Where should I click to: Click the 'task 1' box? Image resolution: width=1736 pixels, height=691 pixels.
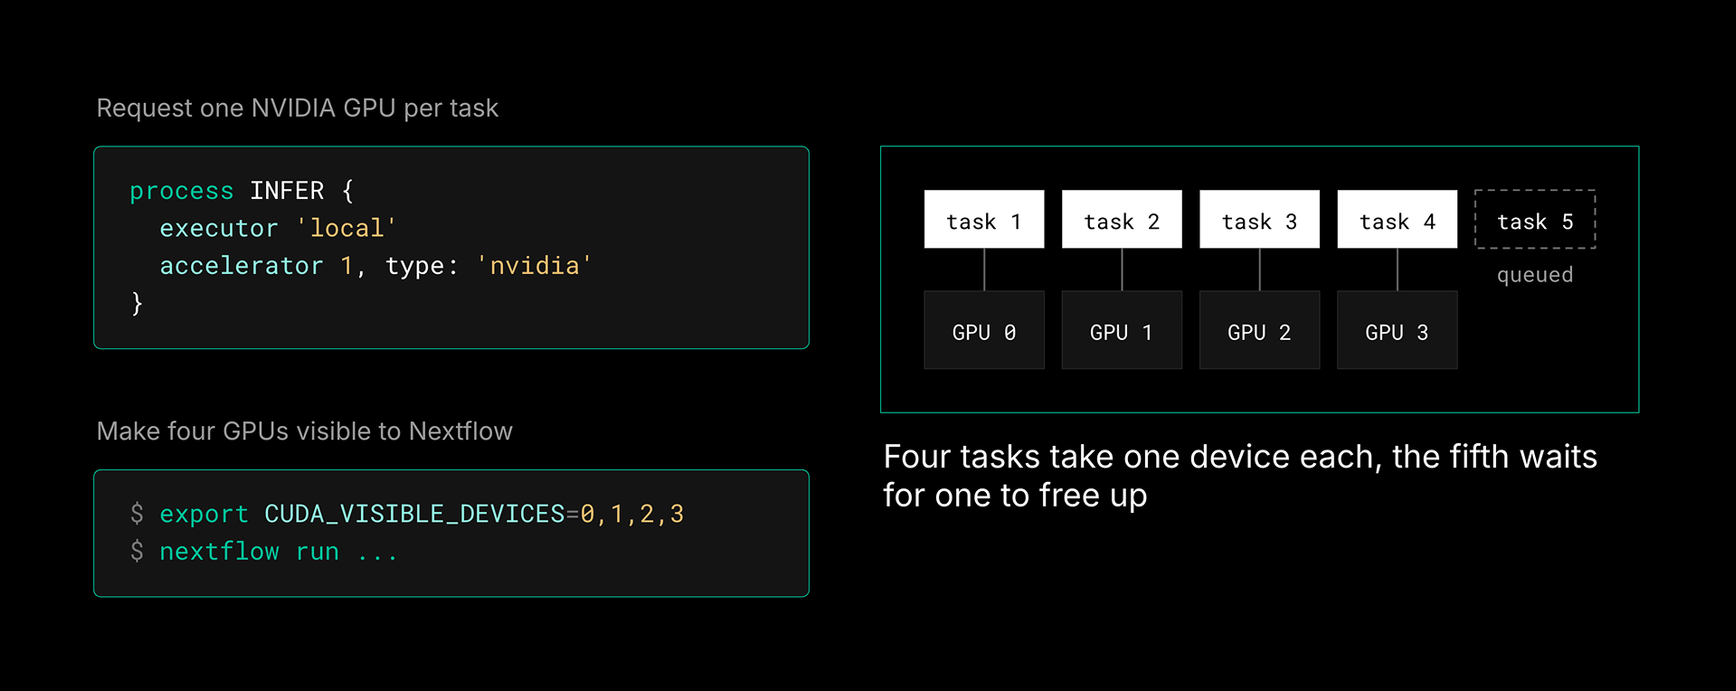tap(984, 219)
